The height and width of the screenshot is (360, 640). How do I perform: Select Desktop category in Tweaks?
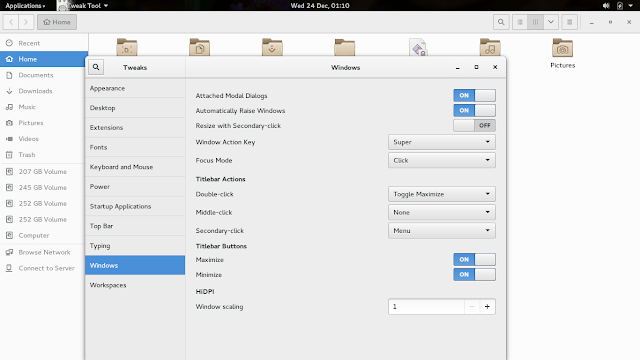point(135,108)
